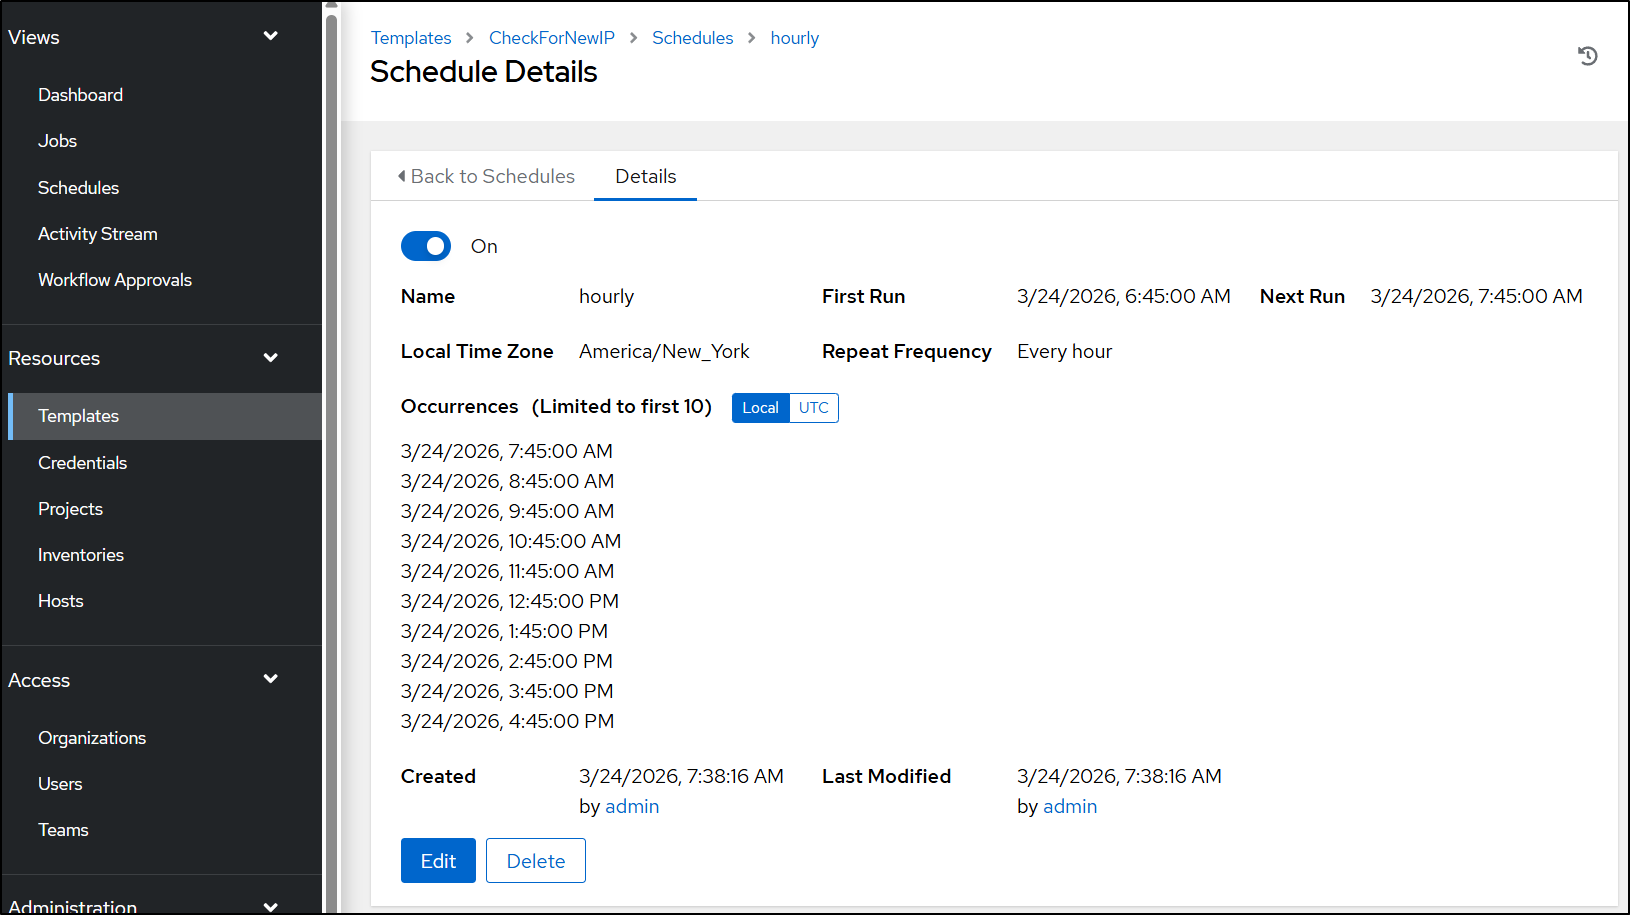
Task: Open the CheckForNewIP breadcrumb link
Action: click(551, 38)
